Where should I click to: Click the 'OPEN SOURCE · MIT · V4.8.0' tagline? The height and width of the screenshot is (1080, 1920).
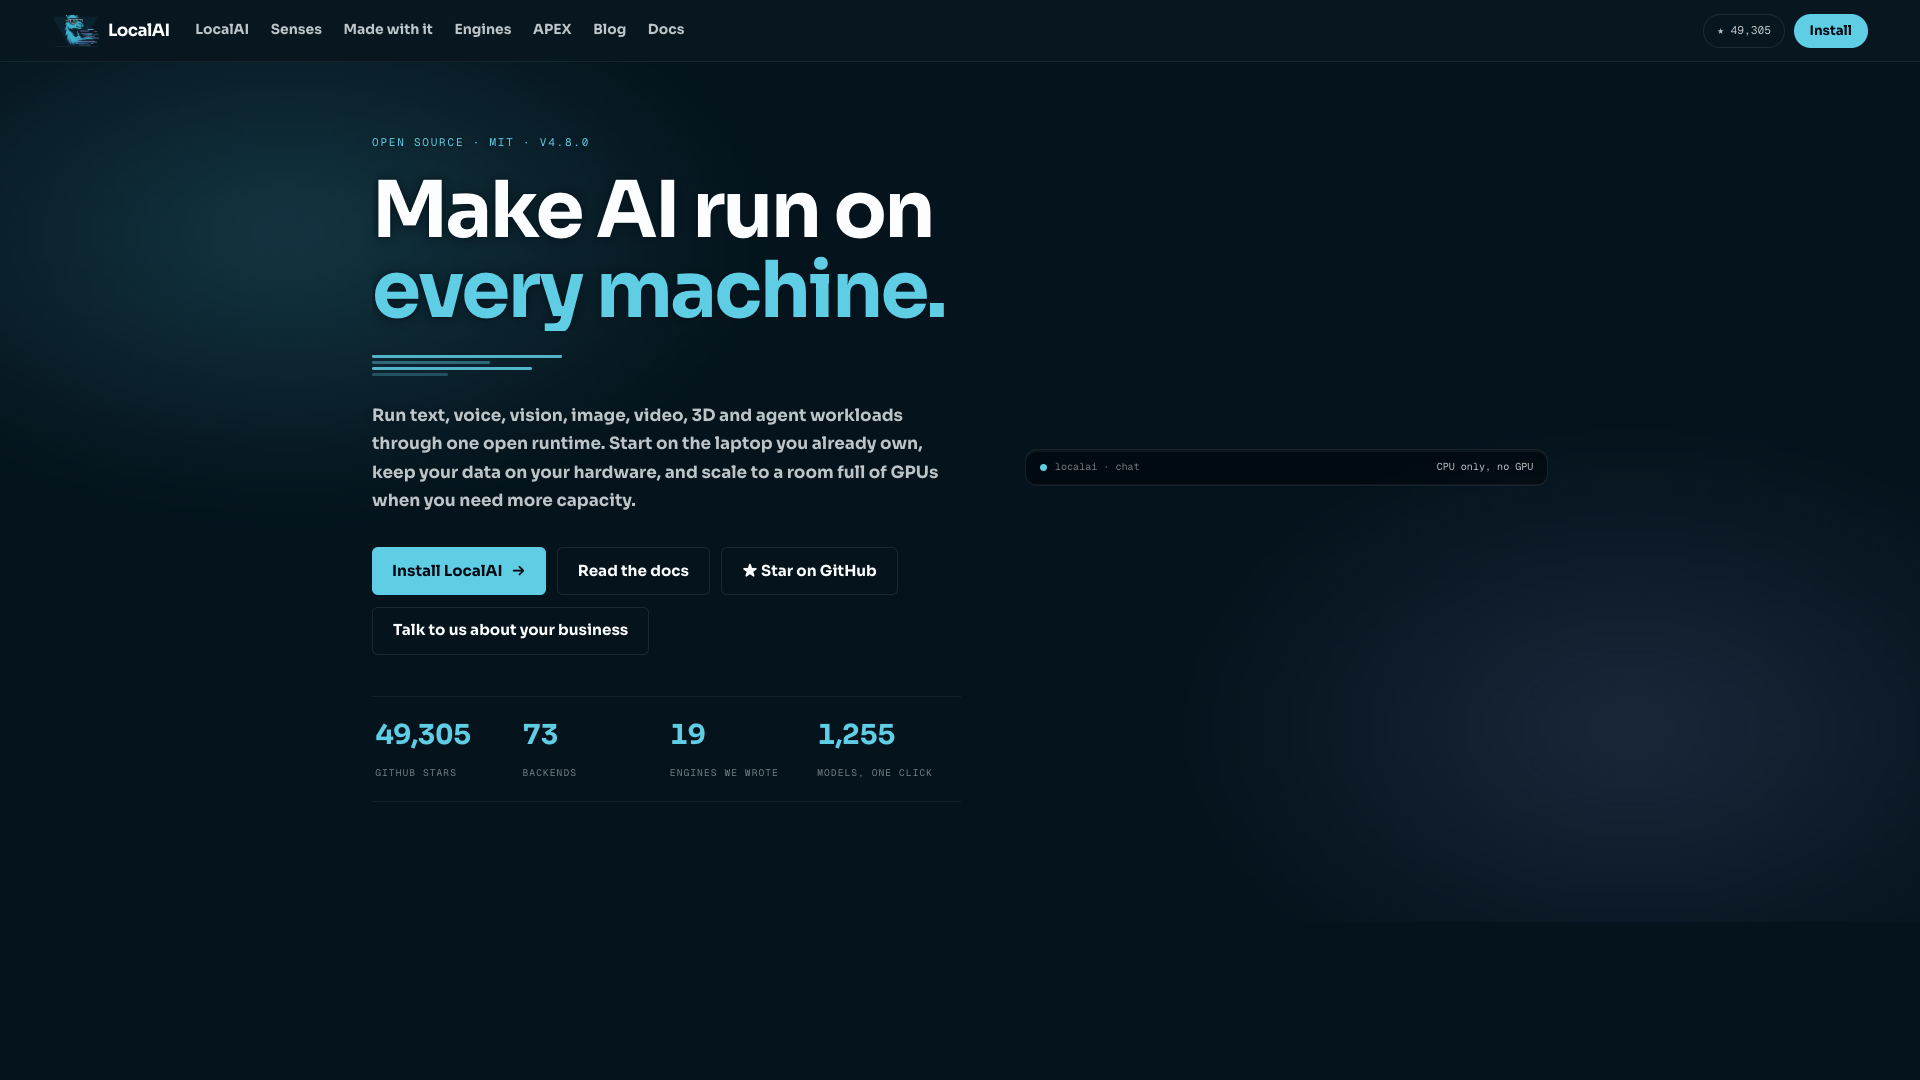click(x=481, y=143)
